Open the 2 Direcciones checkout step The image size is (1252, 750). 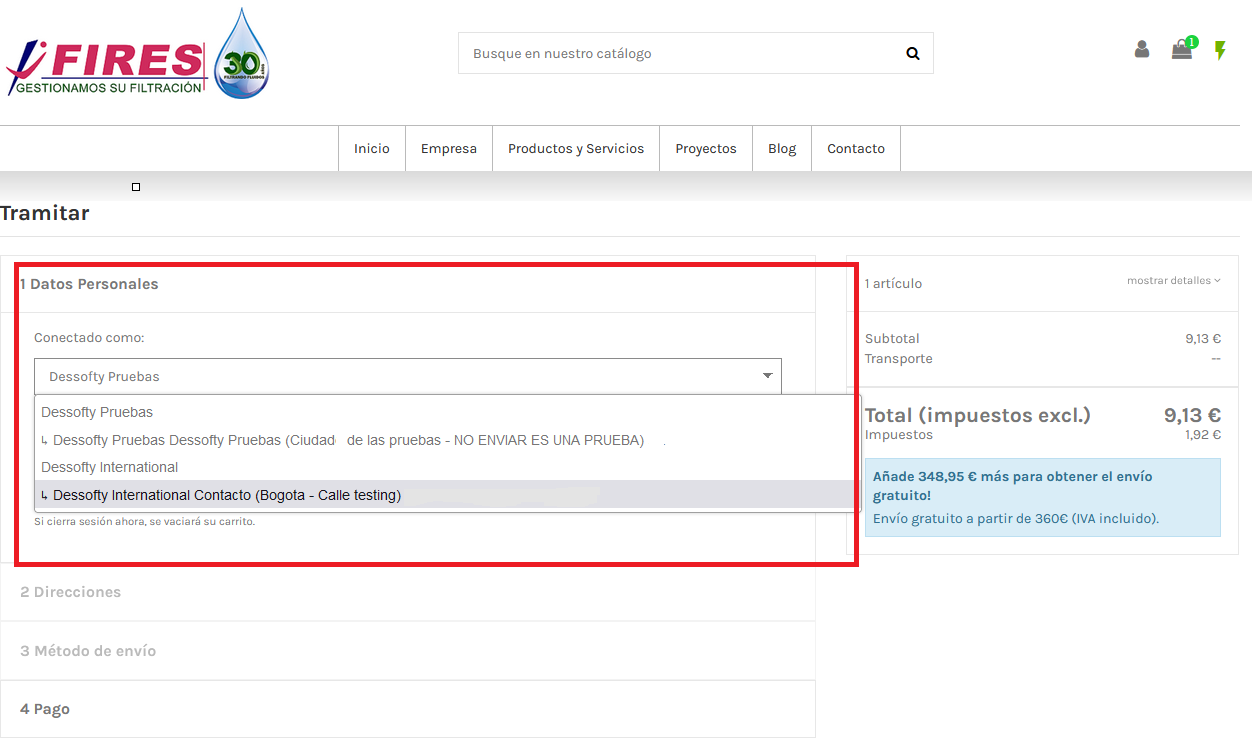point(408,592)
